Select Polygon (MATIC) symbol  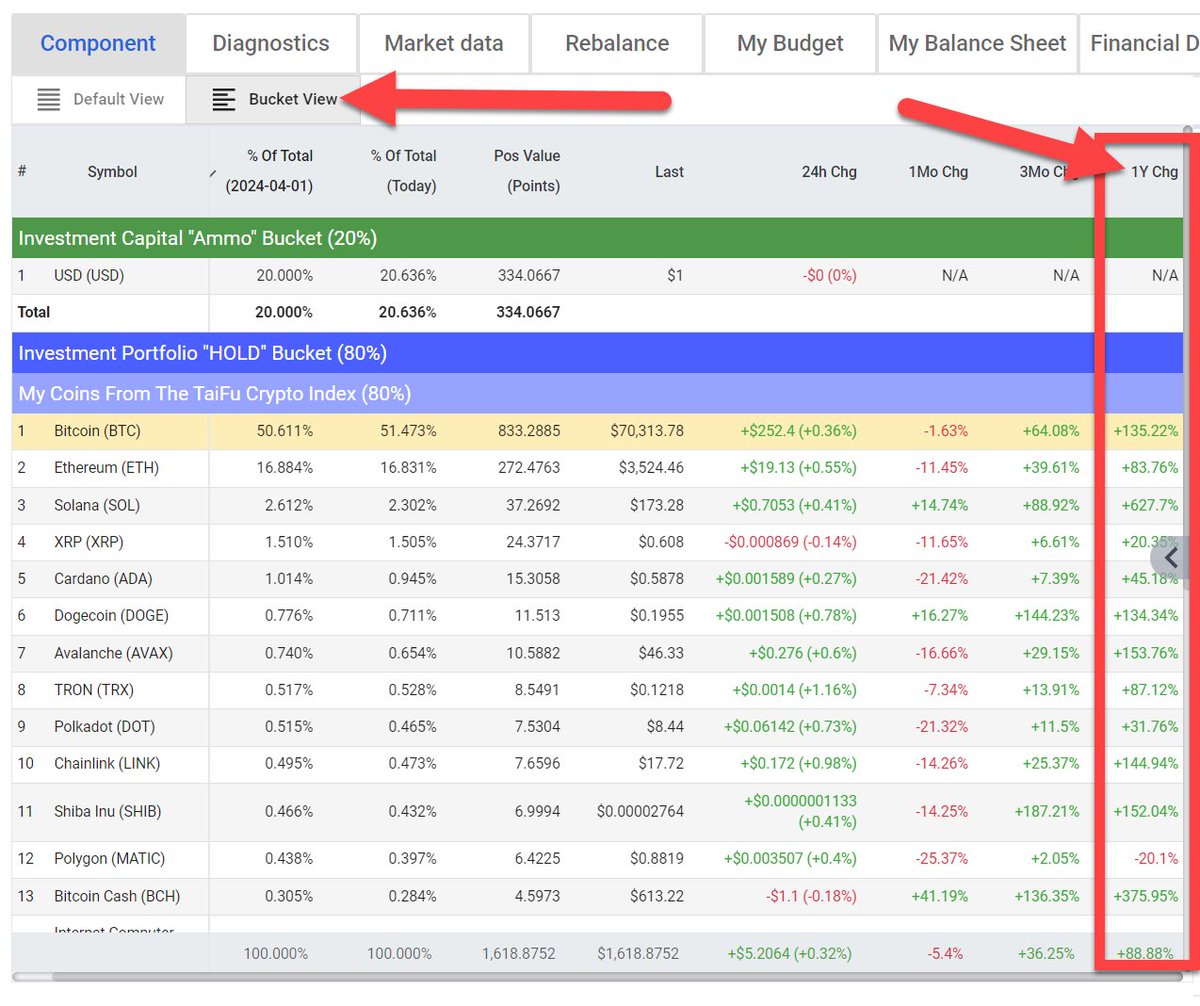click(109, 858)
